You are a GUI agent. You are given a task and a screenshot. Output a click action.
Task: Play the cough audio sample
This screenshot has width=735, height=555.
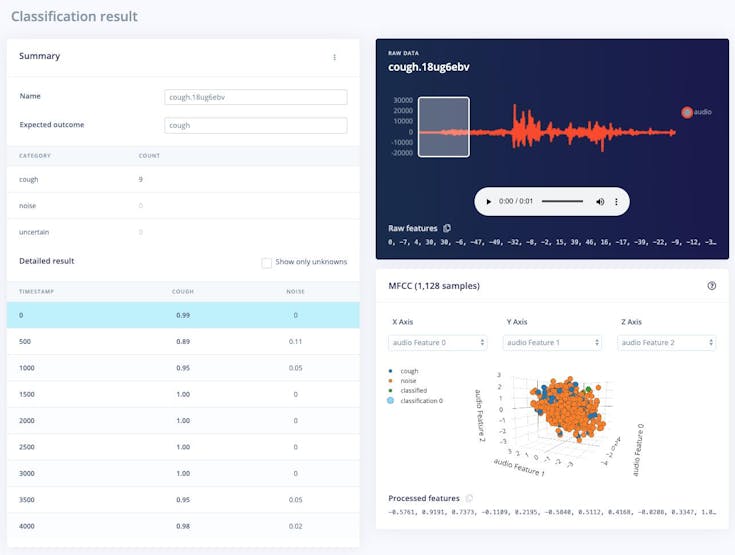tap(488, 202)
